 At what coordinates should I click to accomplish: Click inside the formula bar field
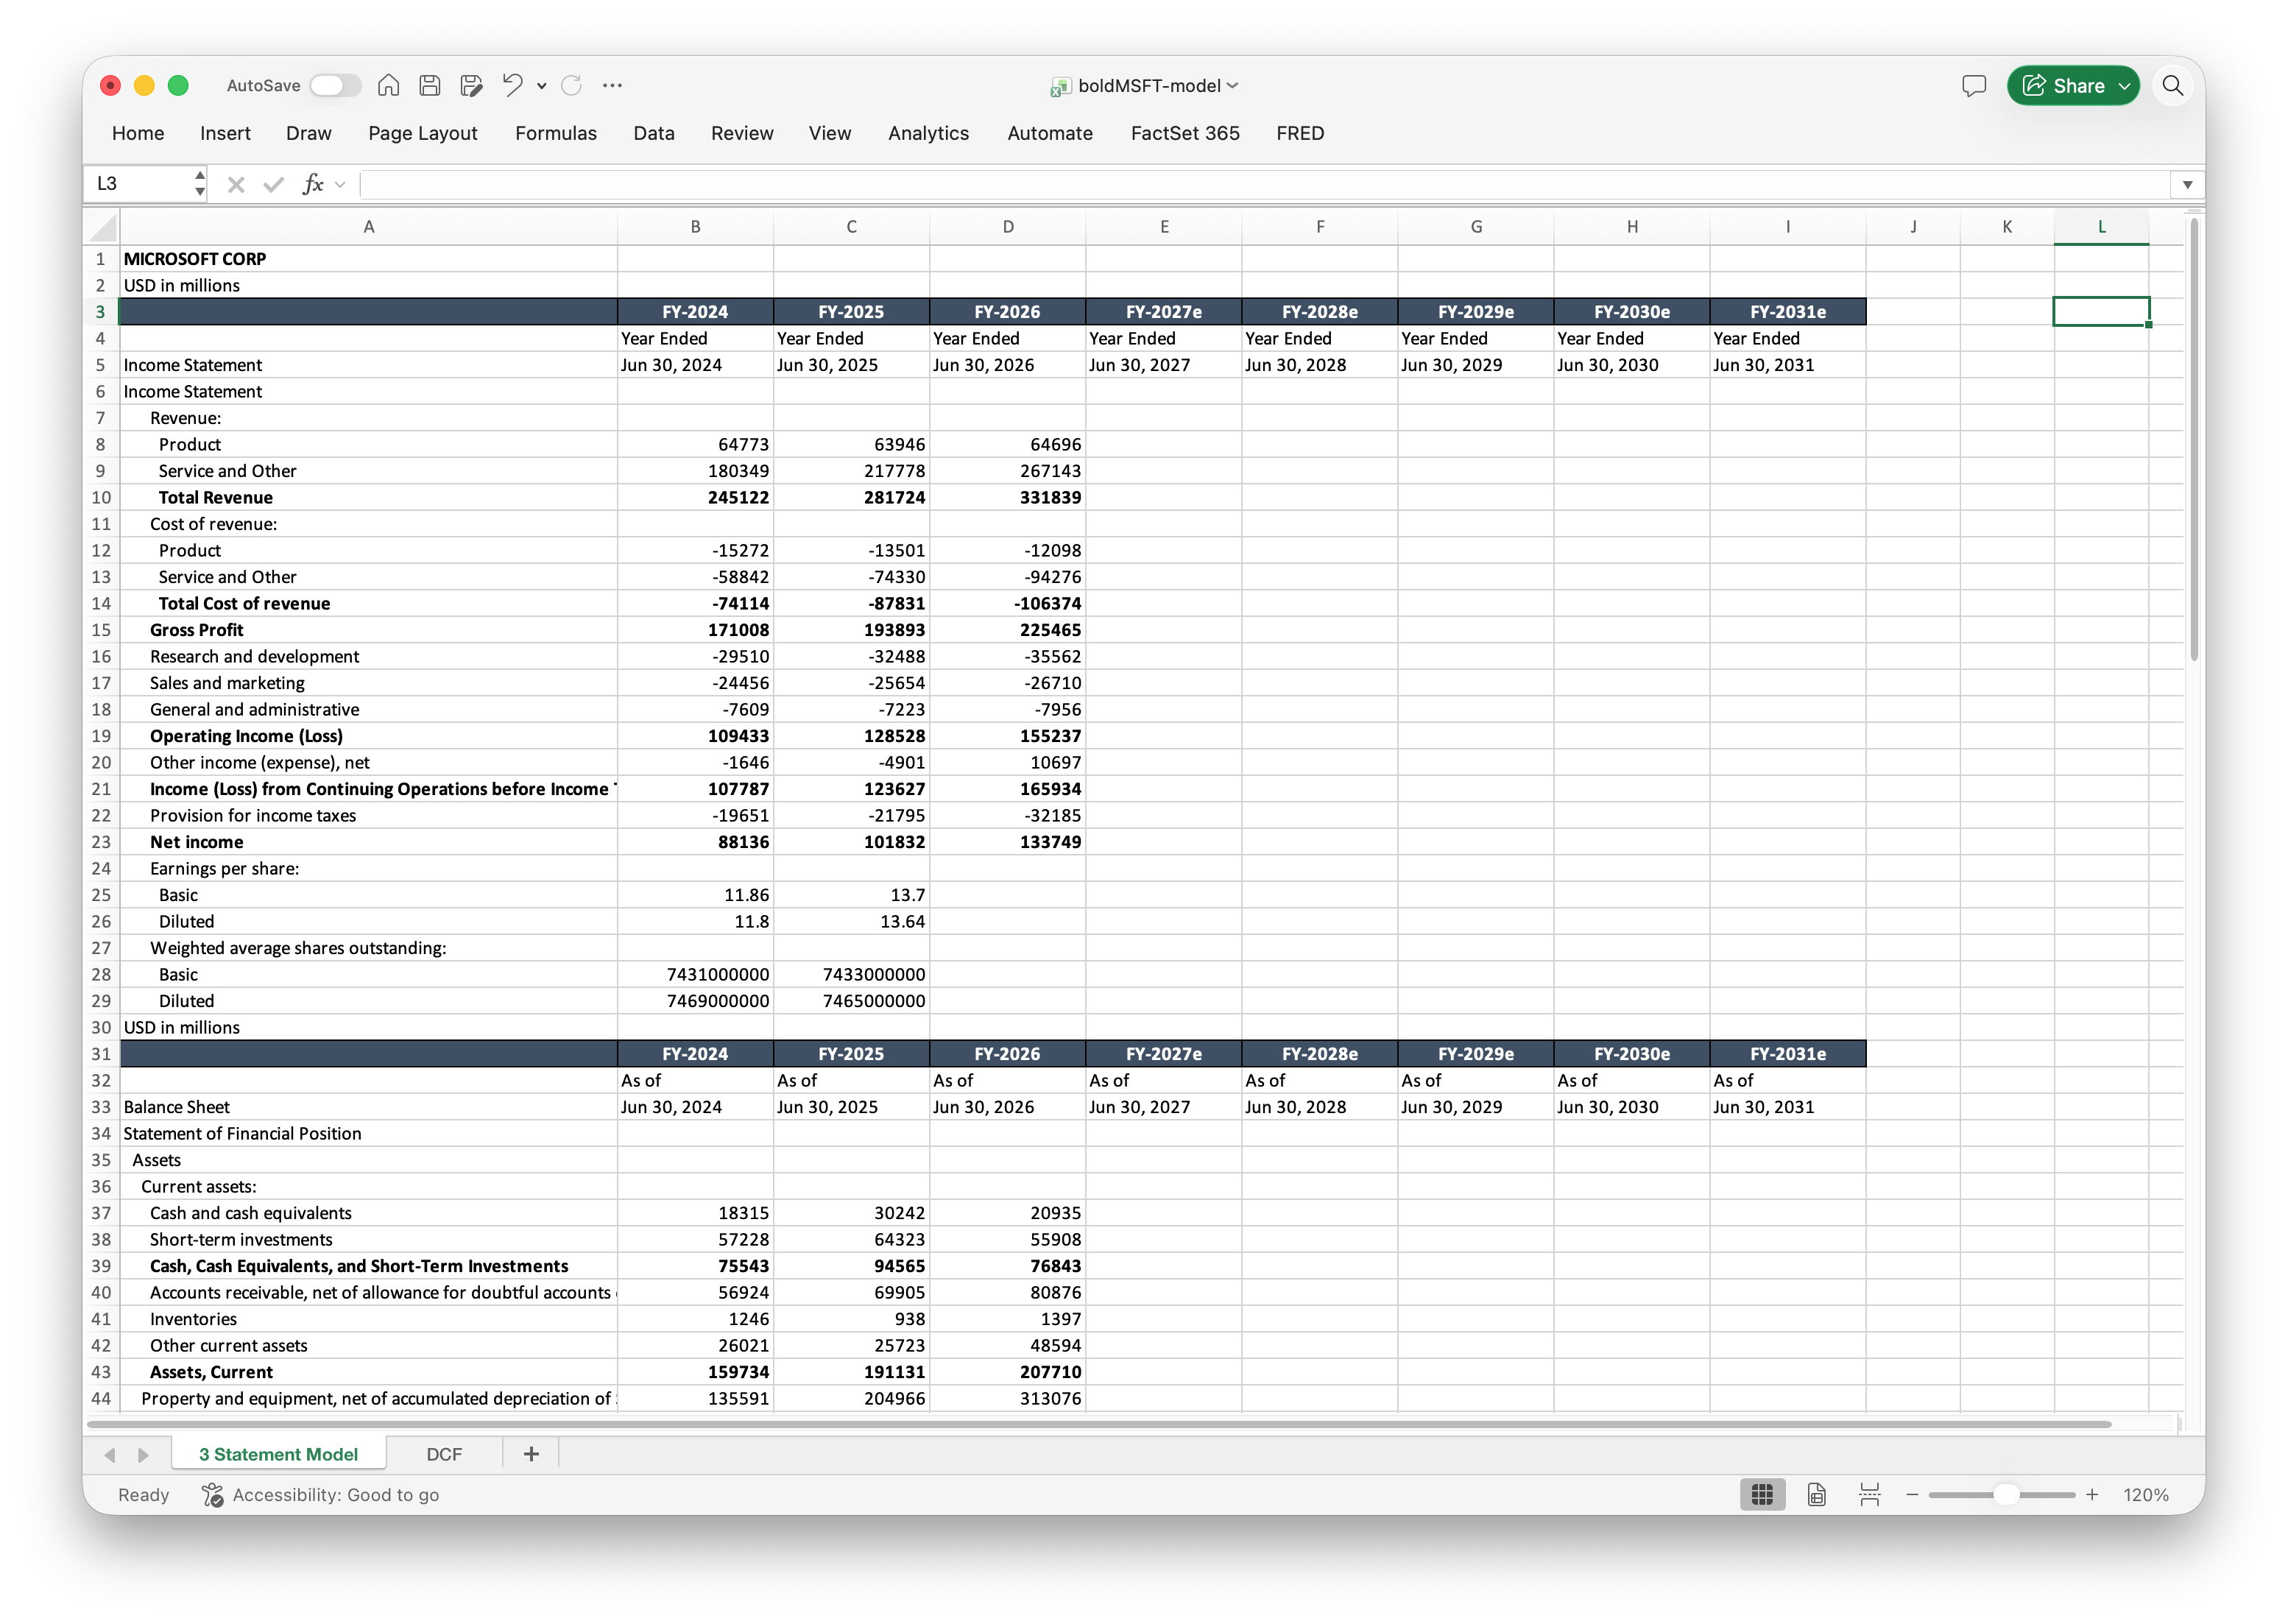1265,184
